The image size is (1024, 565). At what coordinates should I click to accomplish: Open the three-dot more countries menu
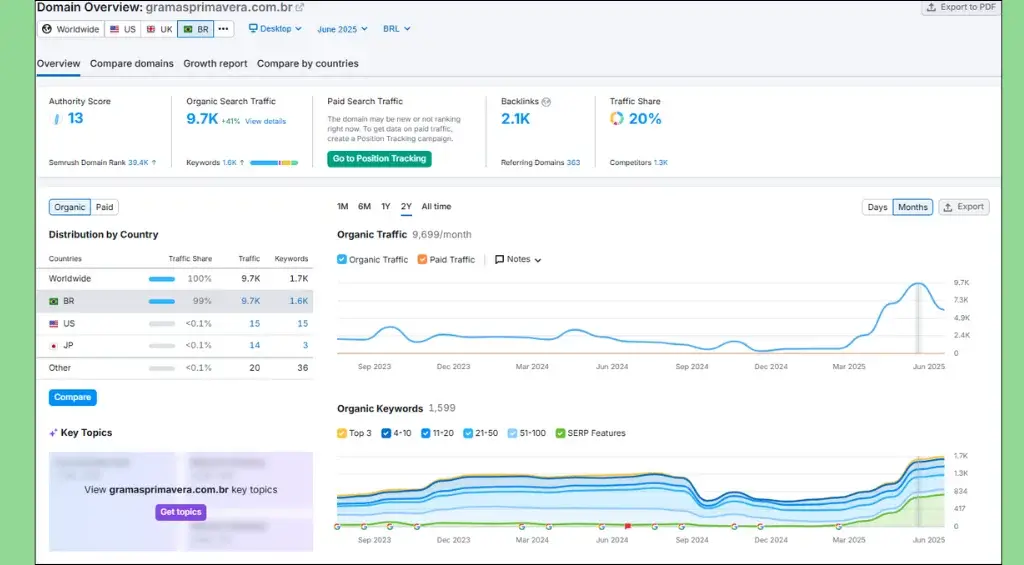click(x=223, y=29)
